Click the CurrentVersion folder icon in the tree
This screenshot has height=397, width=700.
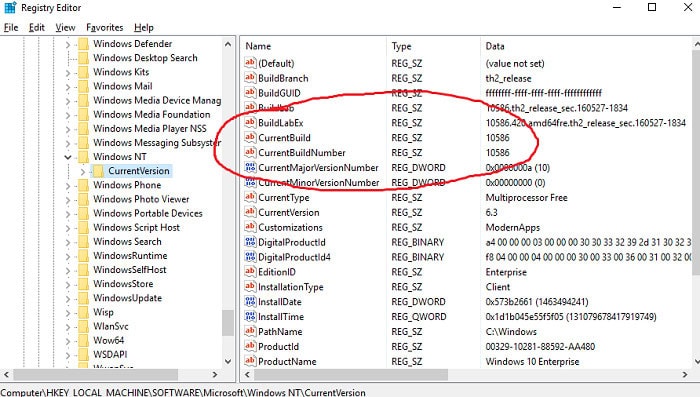[99, 171]
